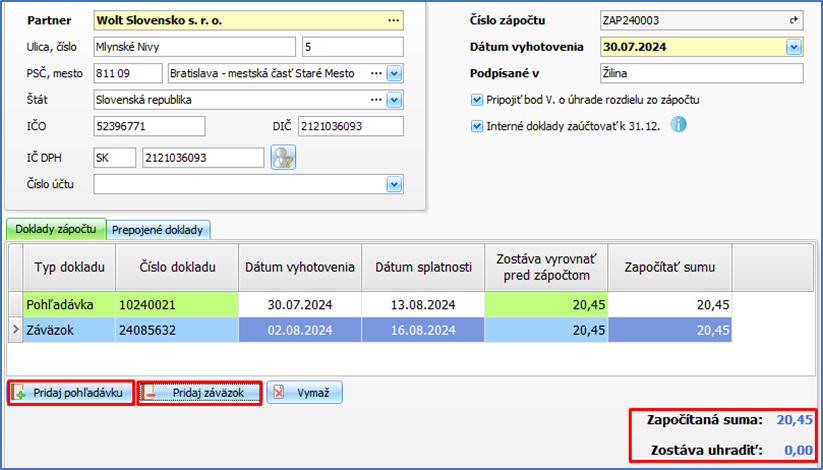Open the Číslo účtu dropdown
Screen dimensions: 823x470
(x=394, y=184)
